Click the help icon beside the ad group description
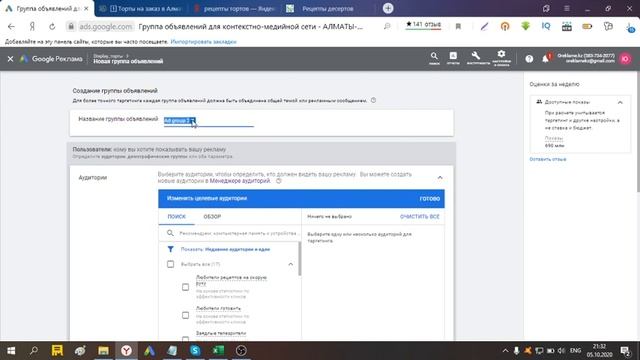640x360 pixels. (373, 100)
